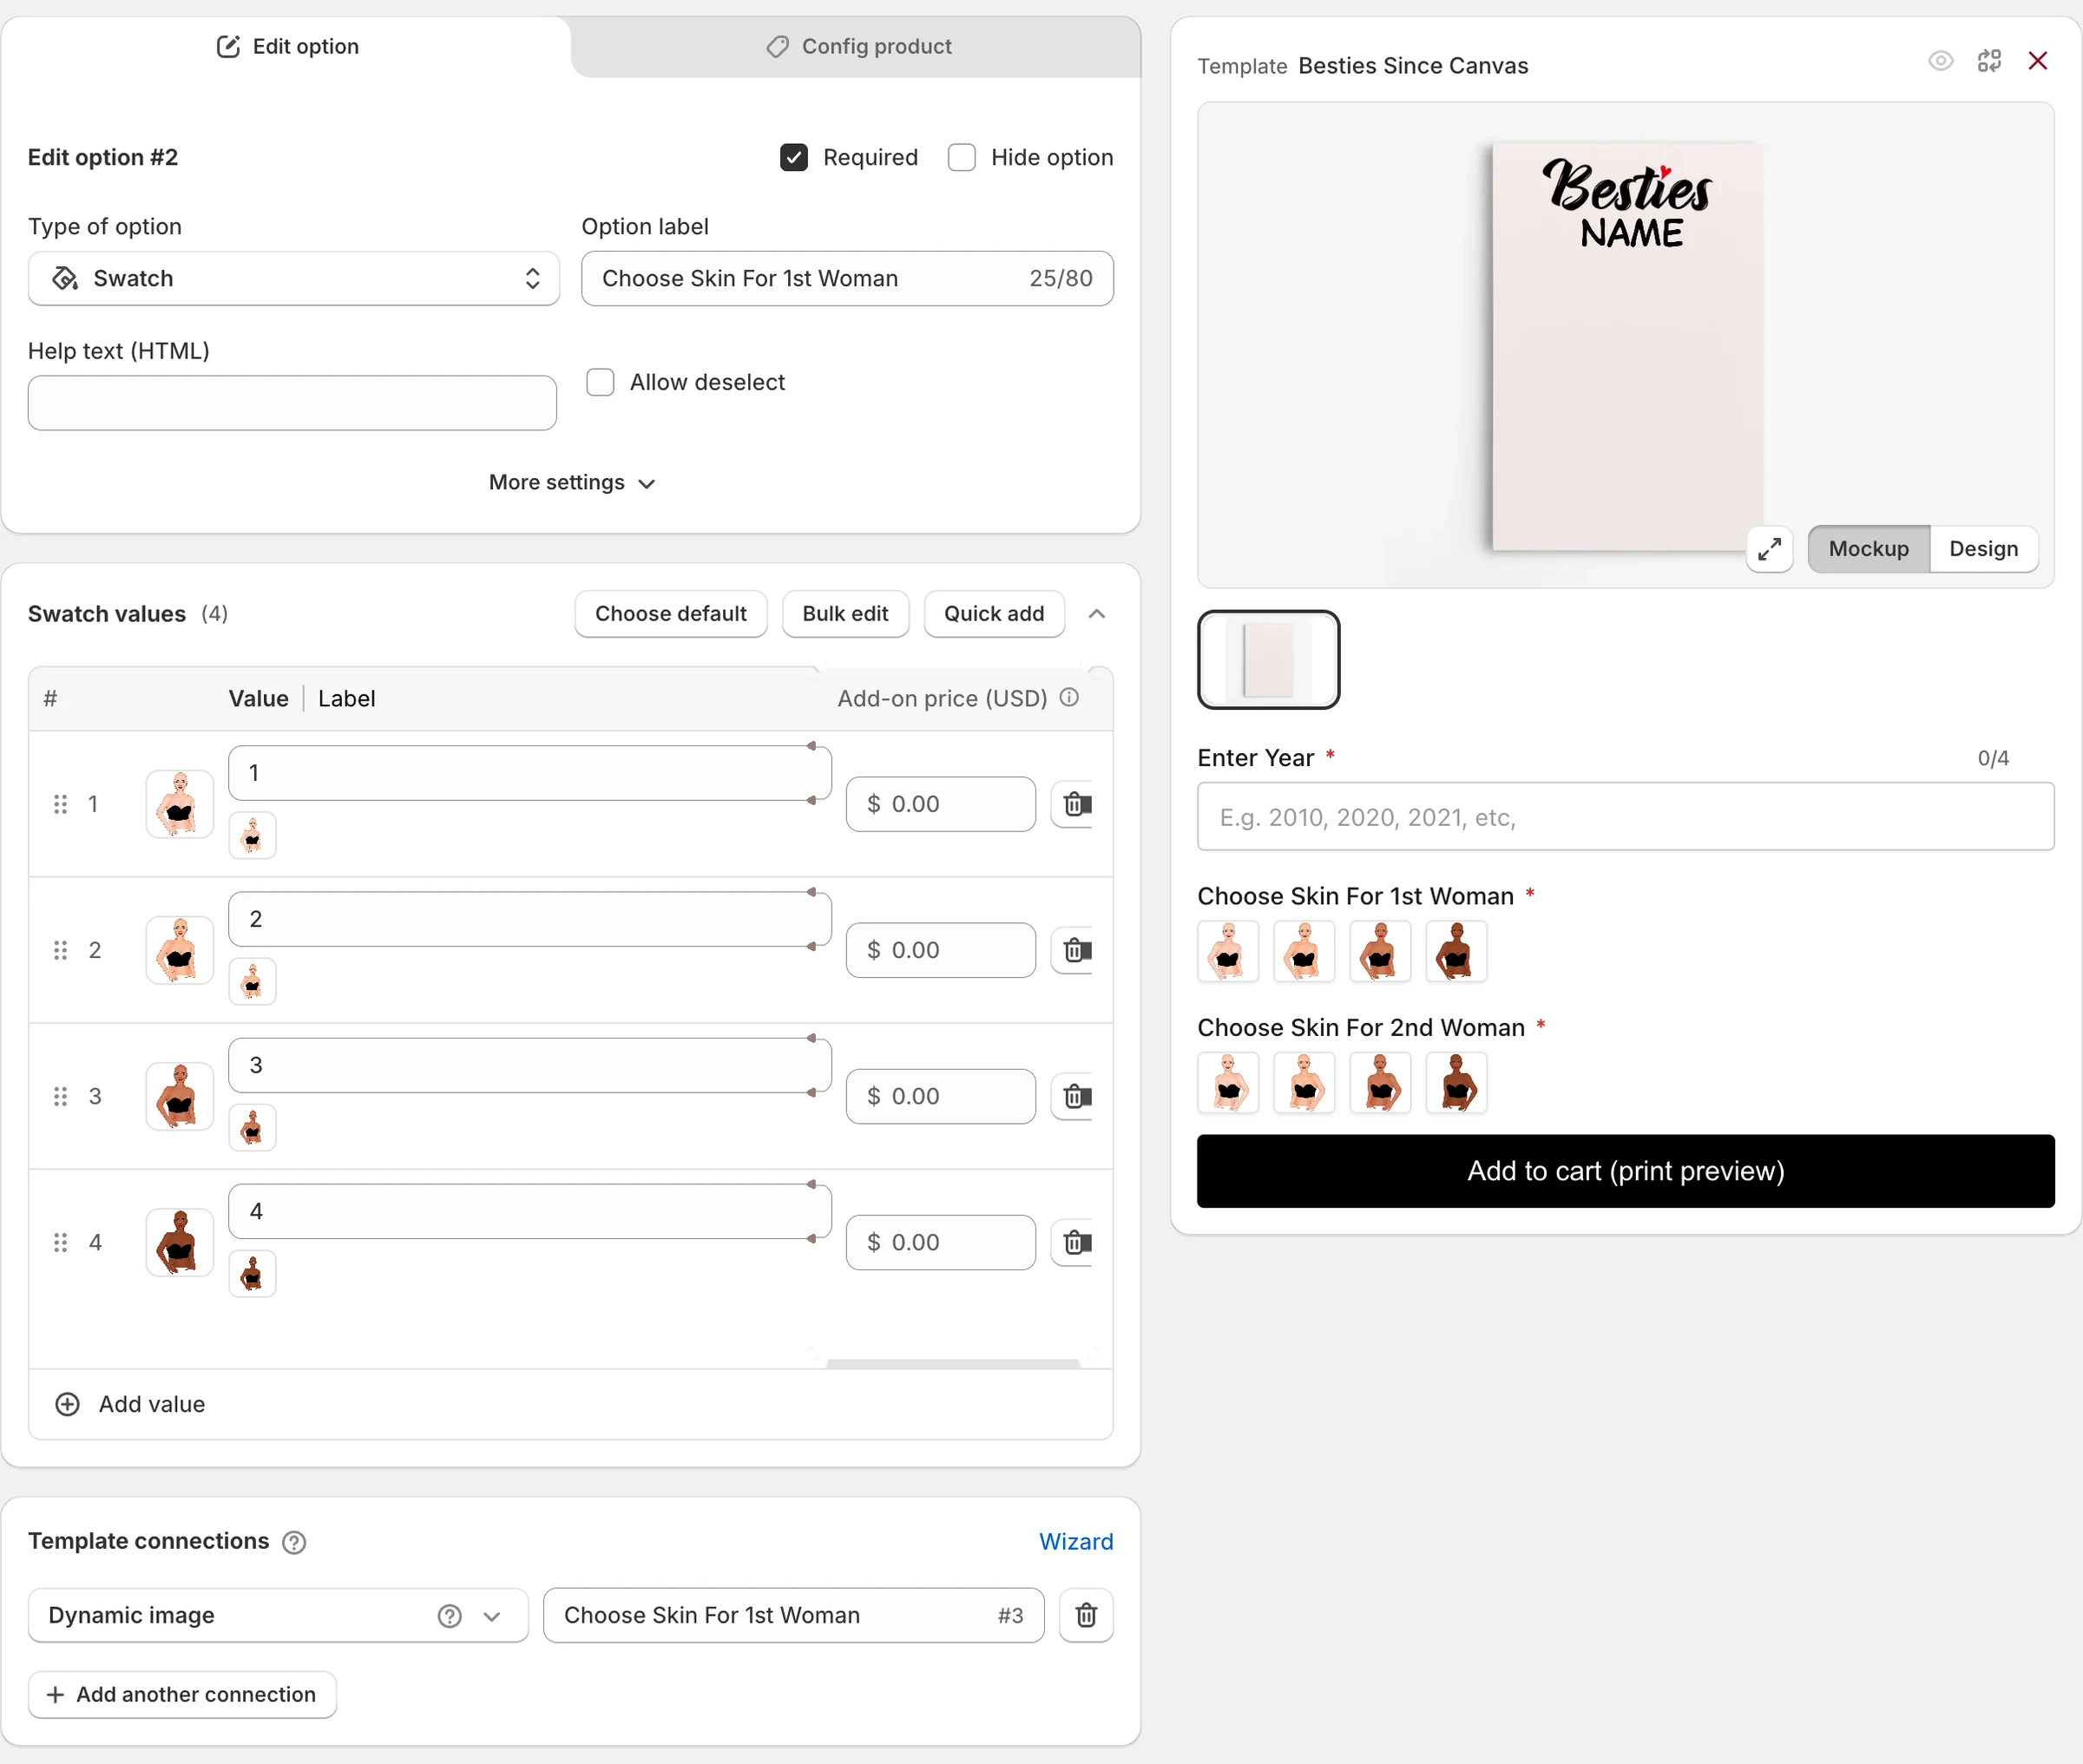Open Template connections help icon
Screen dimensions: 2083x1764
coord(294,1542)
